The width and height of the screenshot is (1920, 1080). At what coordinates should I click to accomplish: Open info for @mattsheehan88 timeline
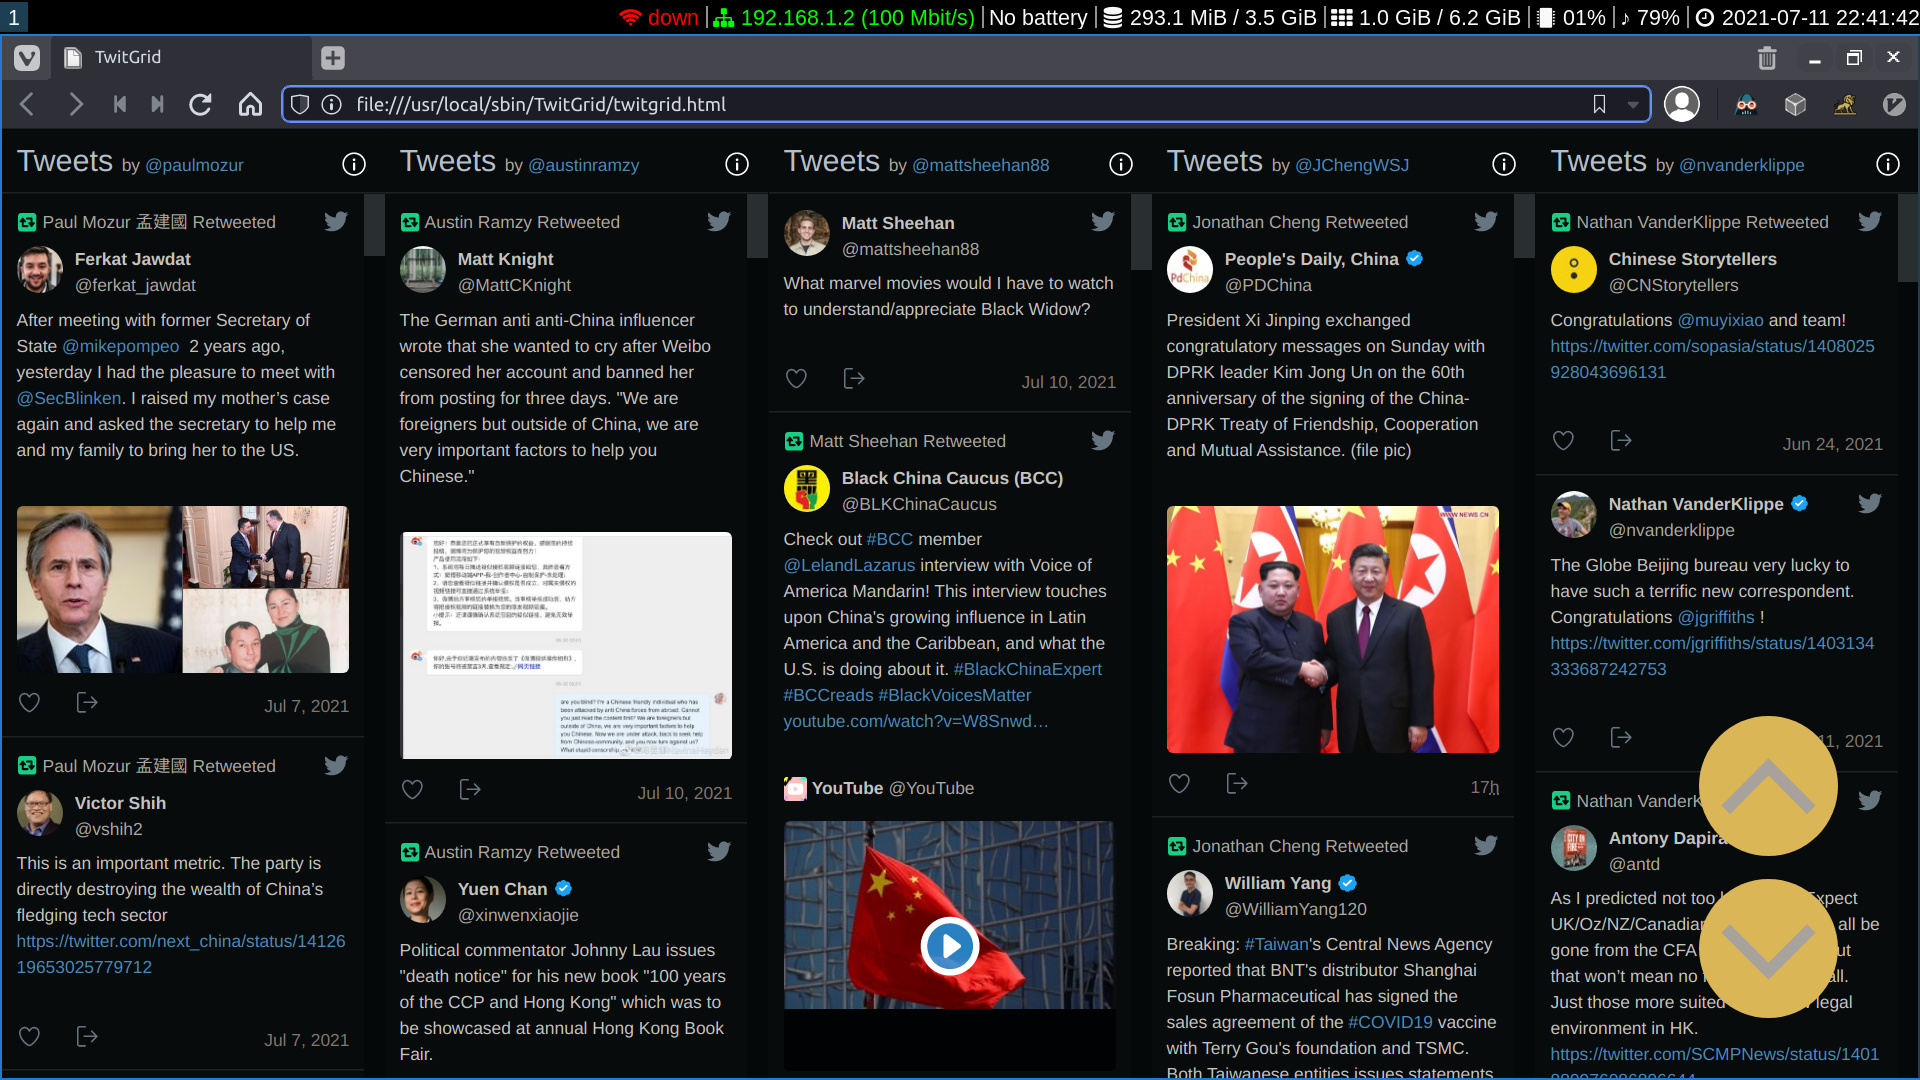[x=1121, y=164]
